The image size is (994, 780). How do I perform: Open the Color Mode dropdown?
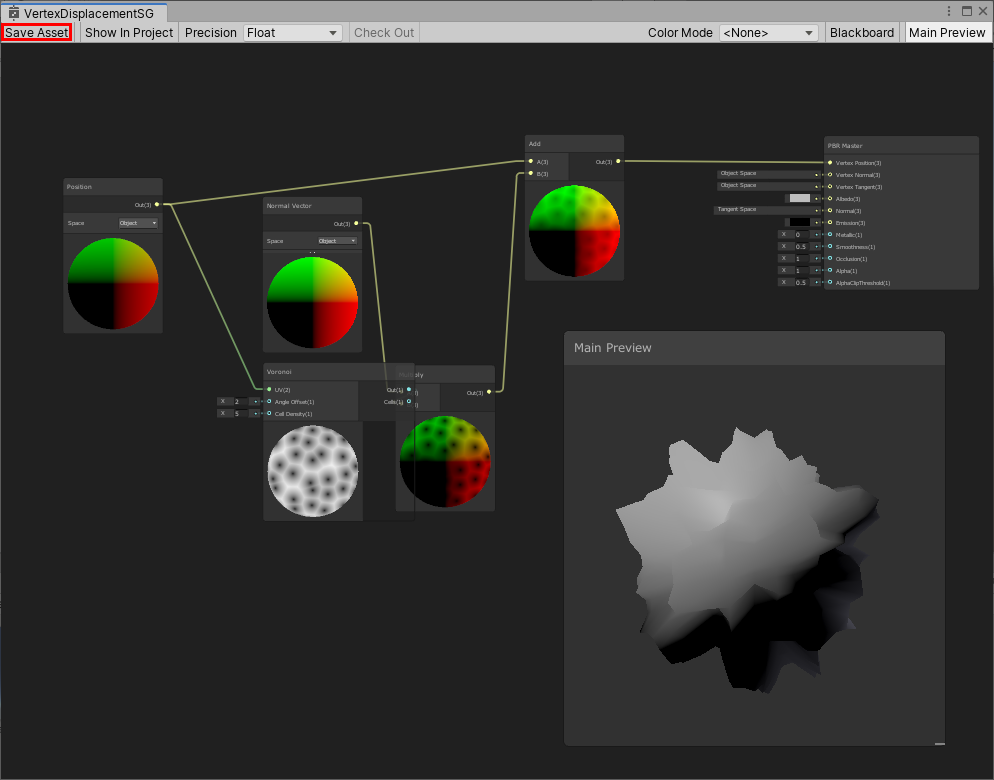coord(768,33)
